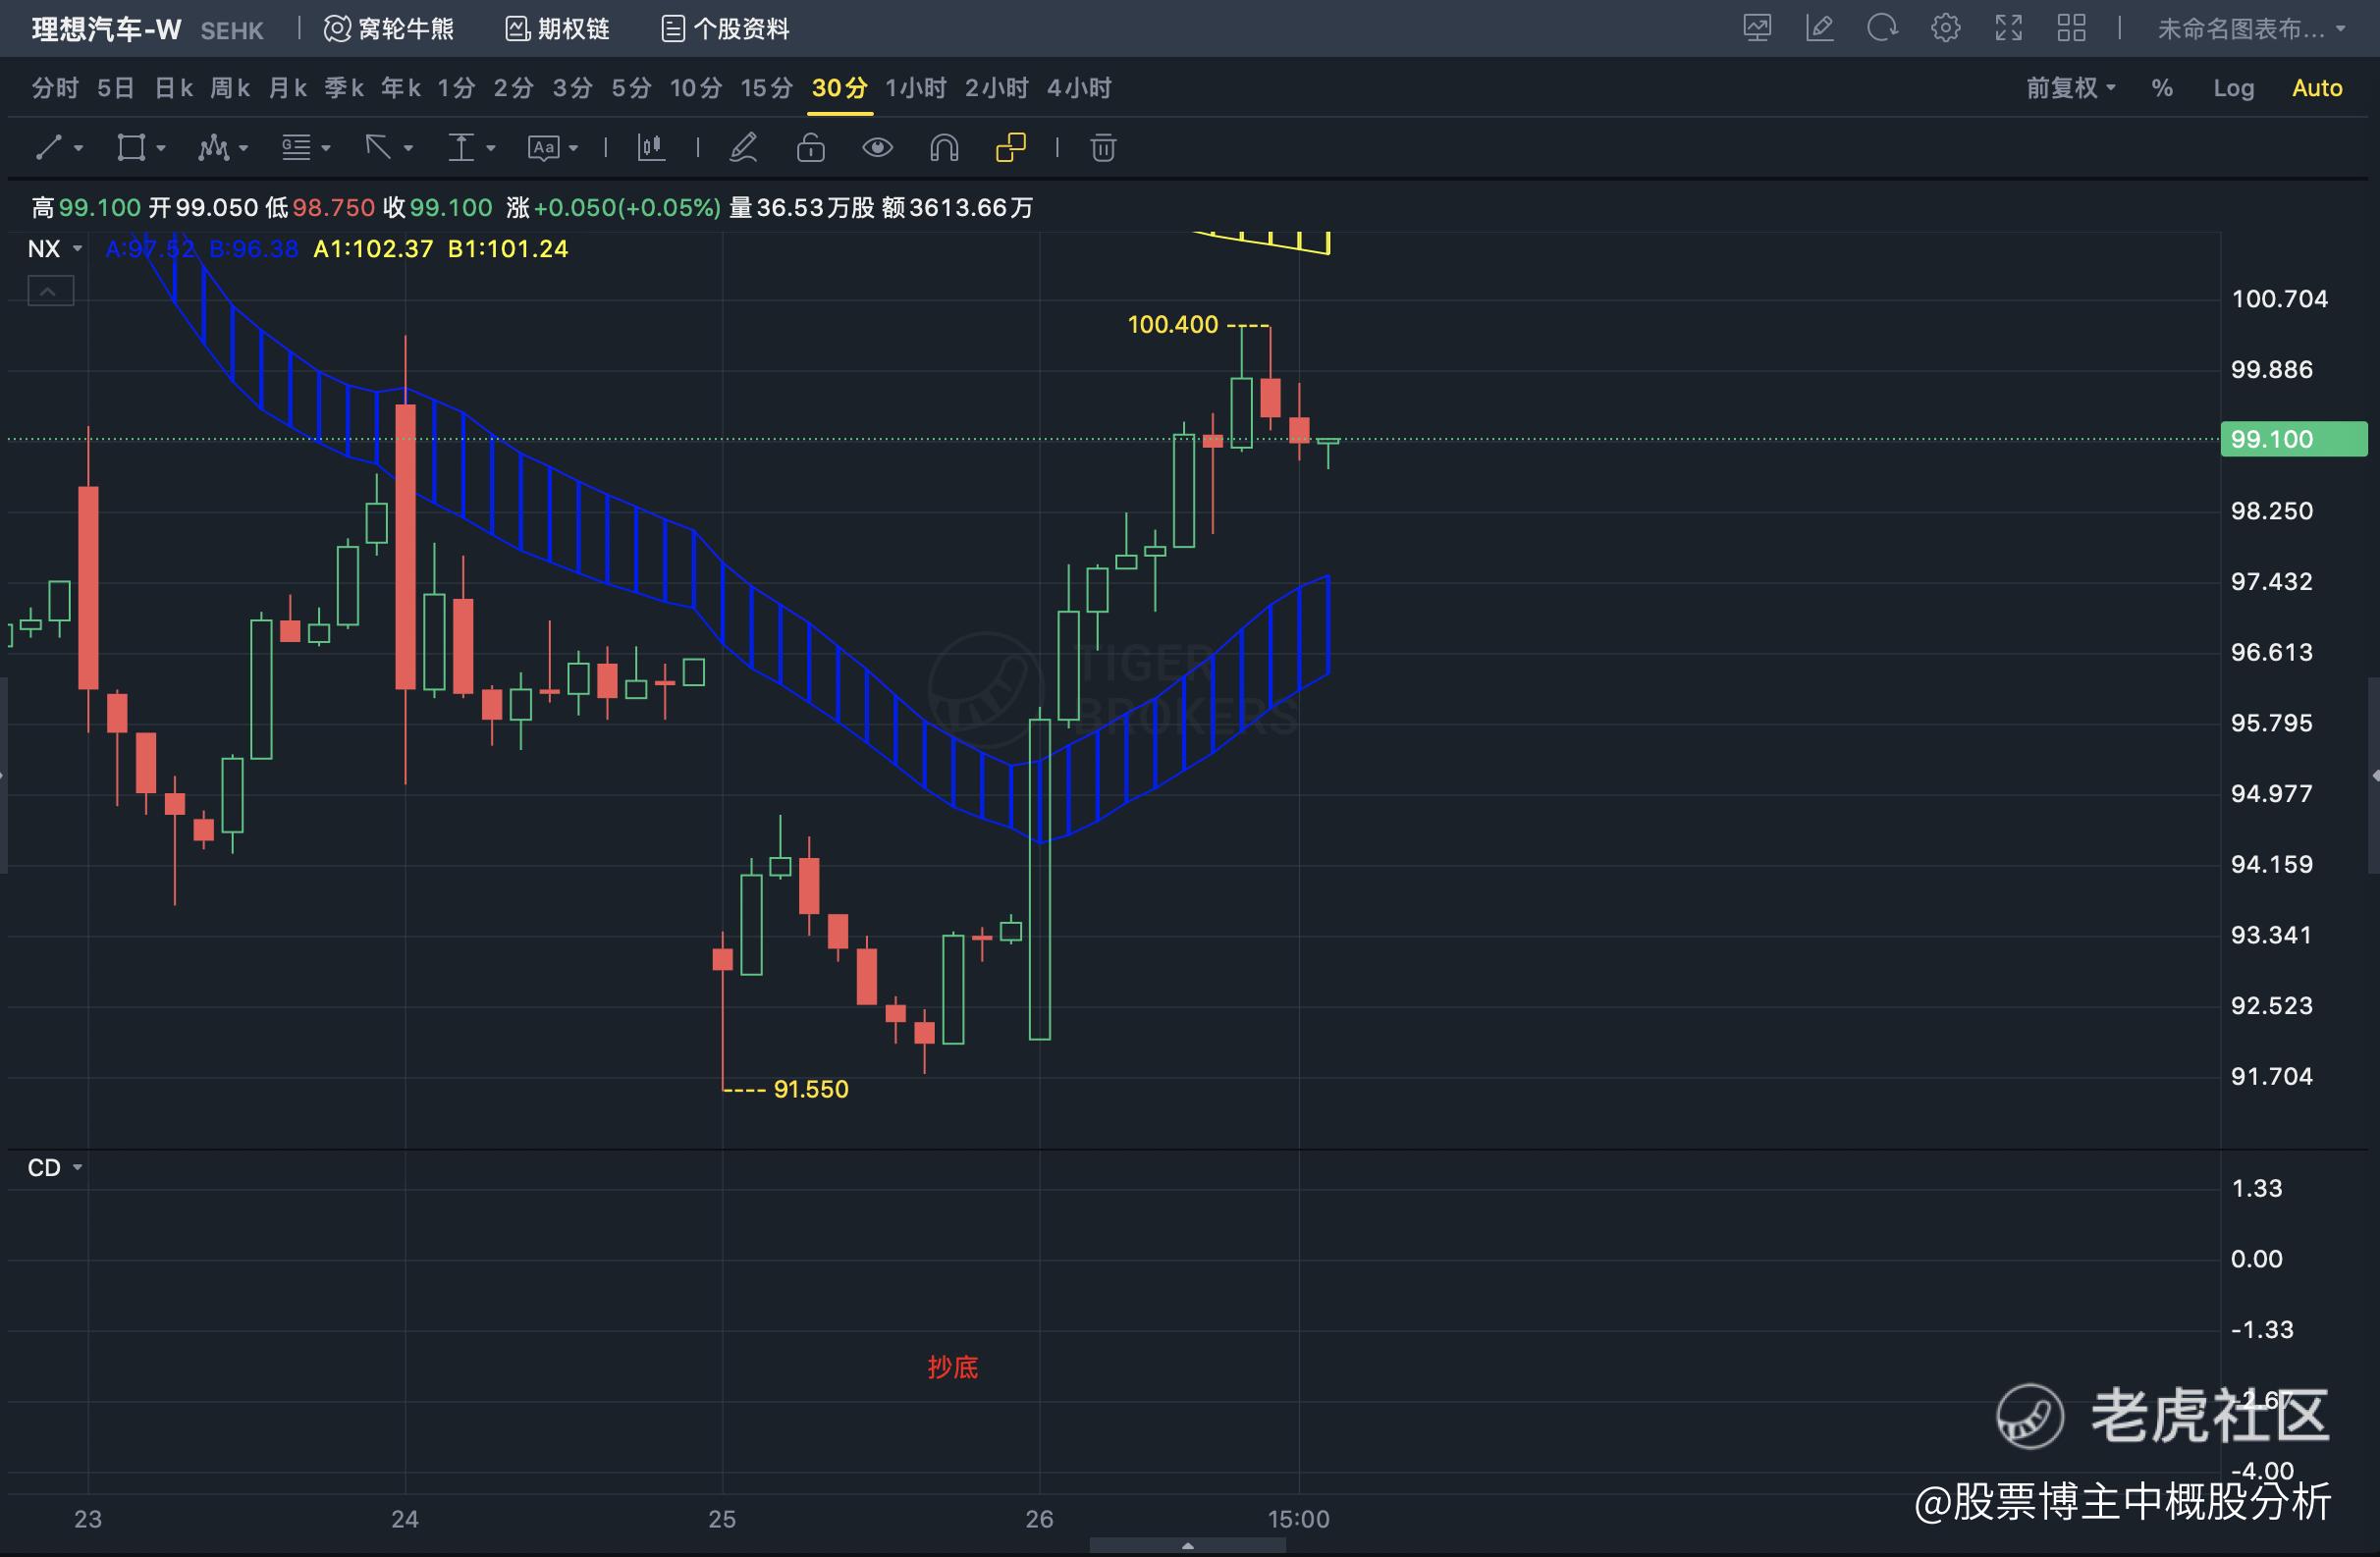Toggle percent scale axis
The image size is (2380, 1557).
(2162, 88)
